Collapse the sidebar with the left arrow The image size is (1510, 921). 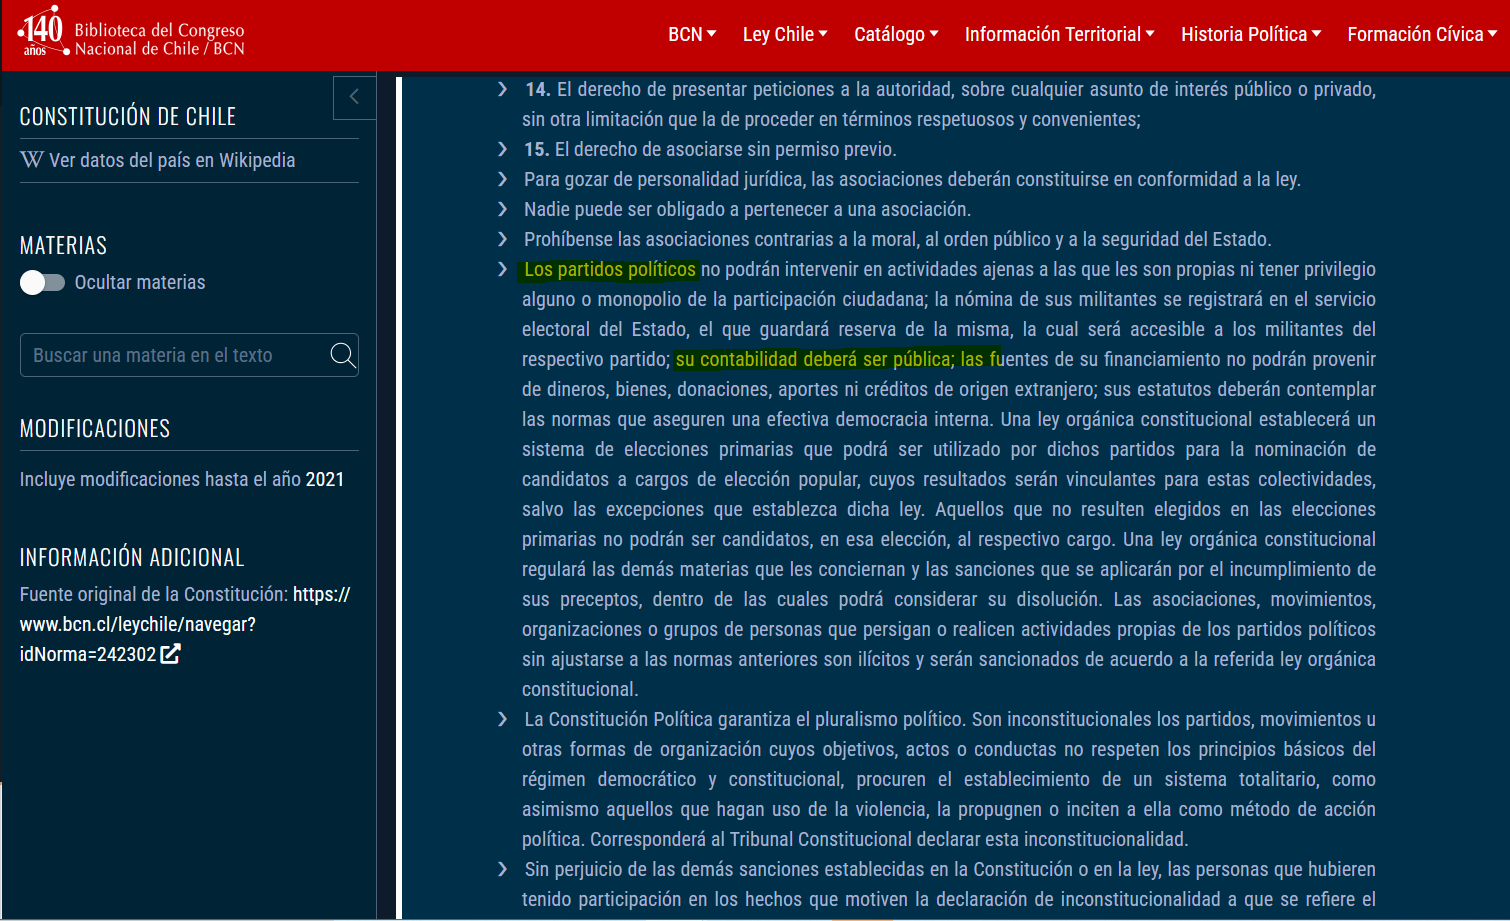click(x=354, y=97)
